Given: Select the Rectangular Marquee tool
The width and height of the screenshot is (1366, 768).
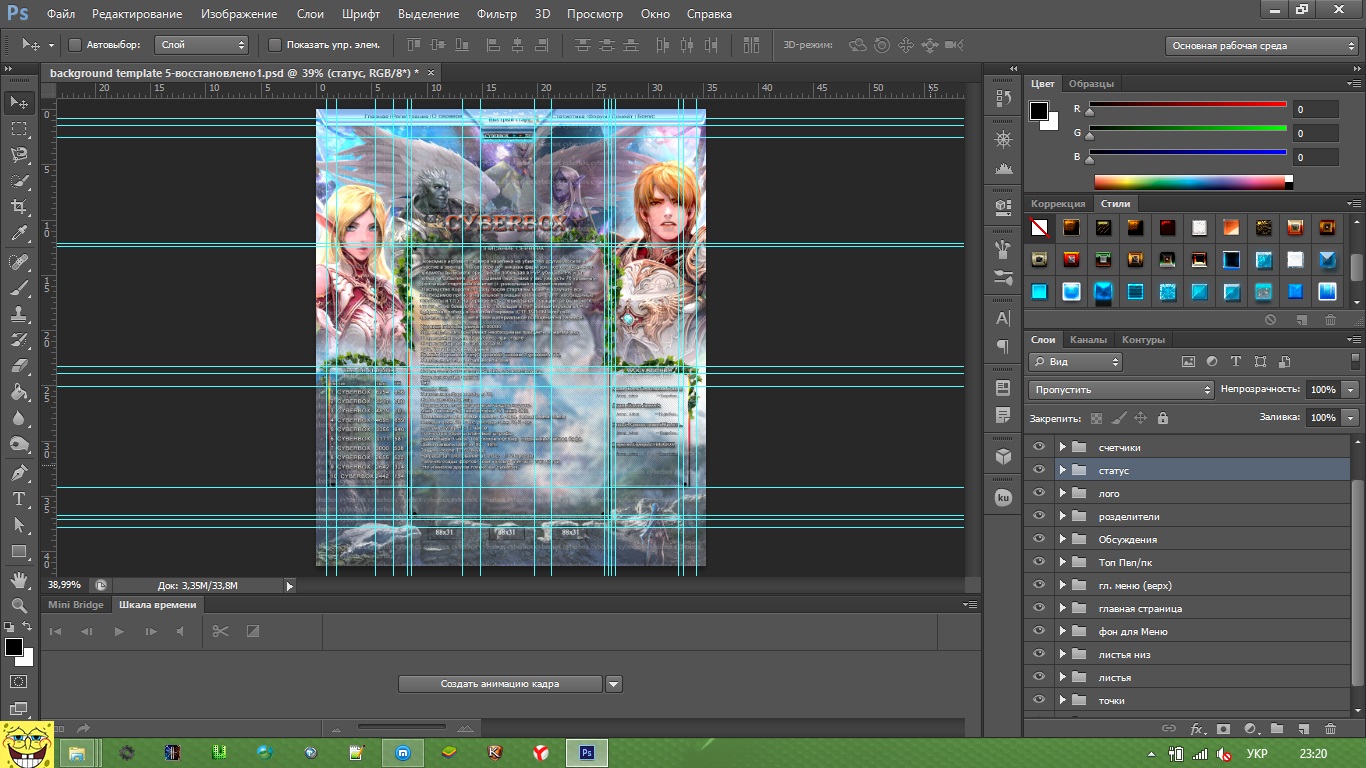Looking at the screenshot, I should point(19,129).
